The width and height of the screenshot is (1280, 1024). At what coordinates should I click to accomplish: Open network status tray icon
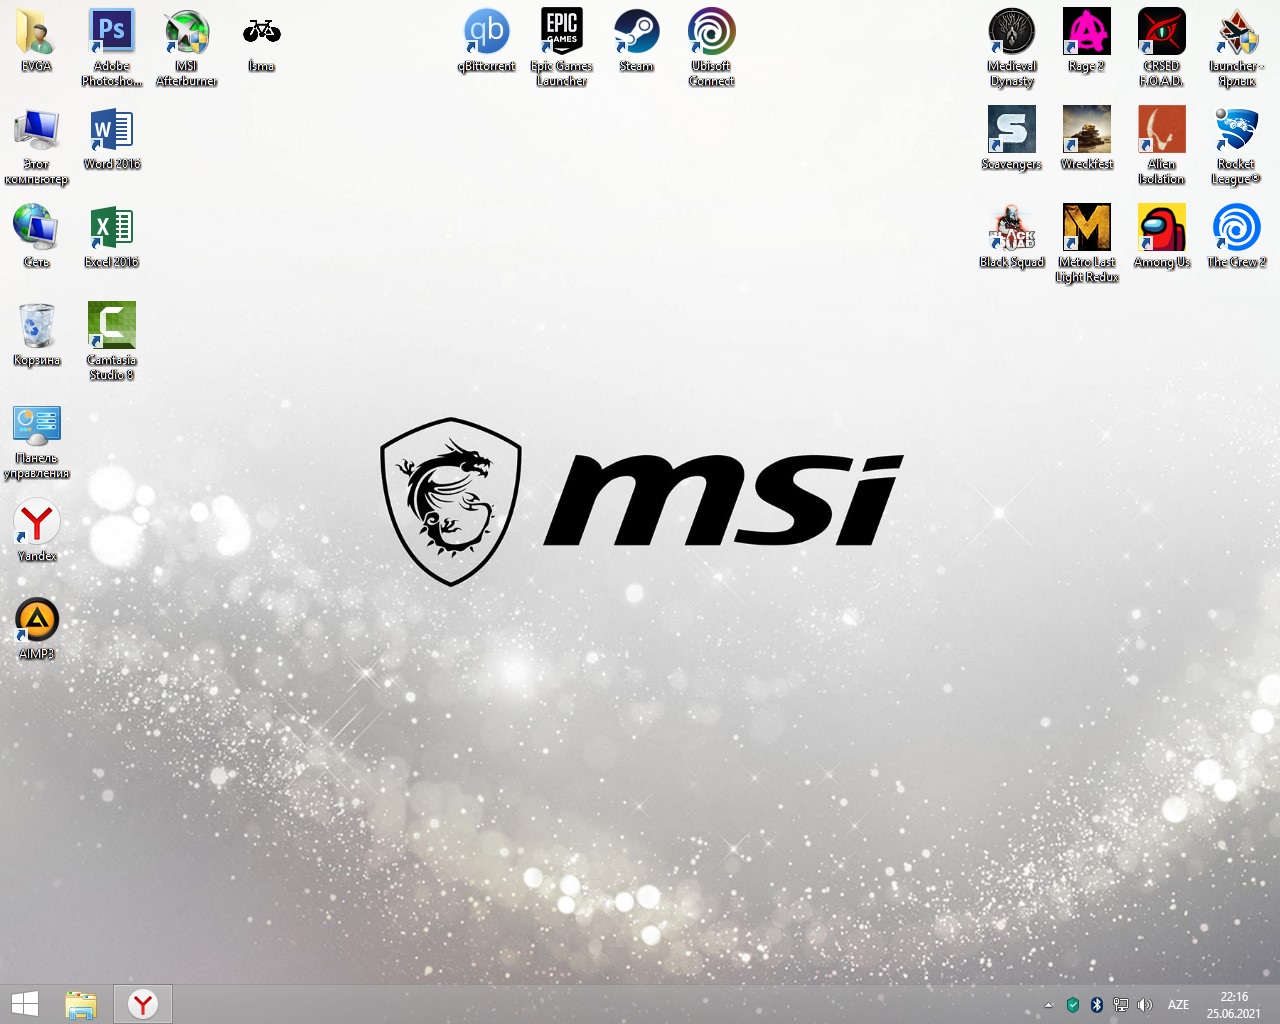tap(1121, 1005)
